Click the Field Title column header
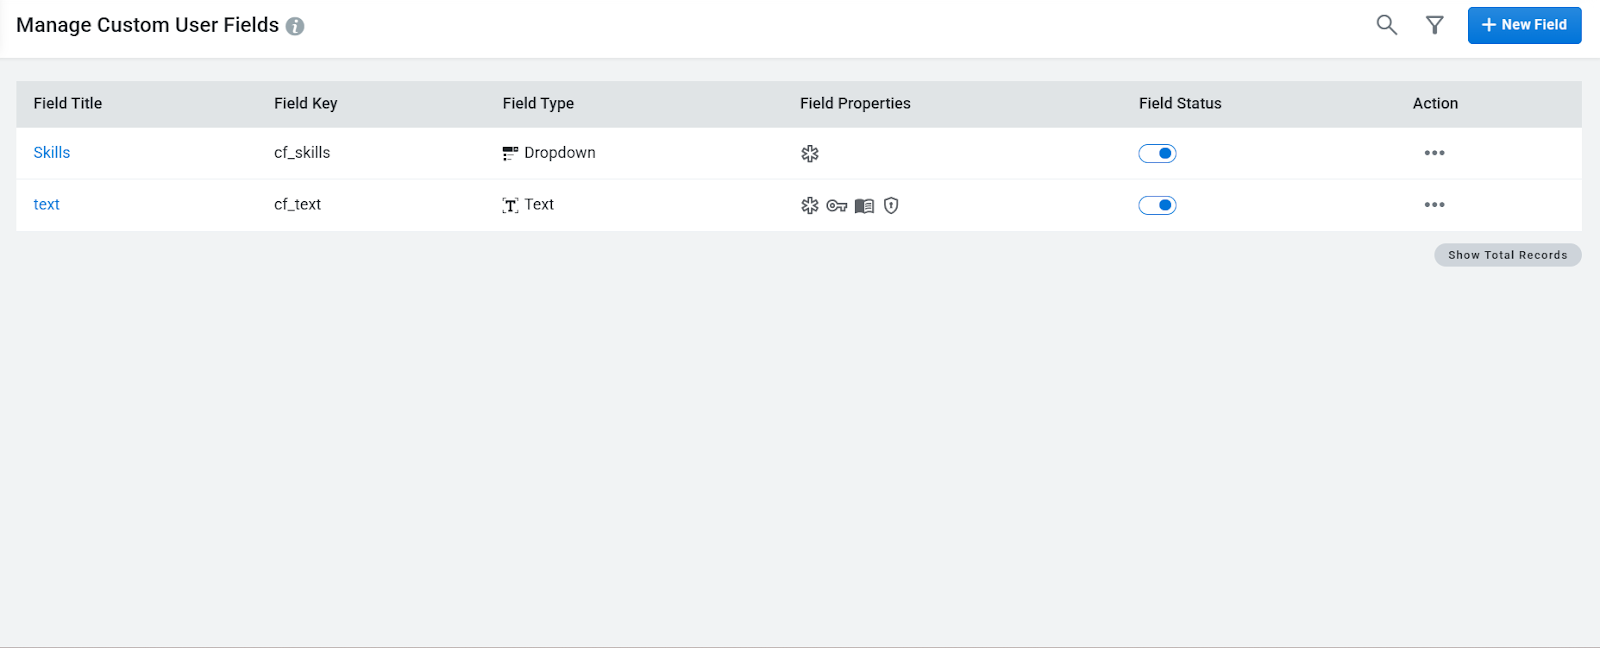Viewport: 1600px width, 648px height. 68,103
